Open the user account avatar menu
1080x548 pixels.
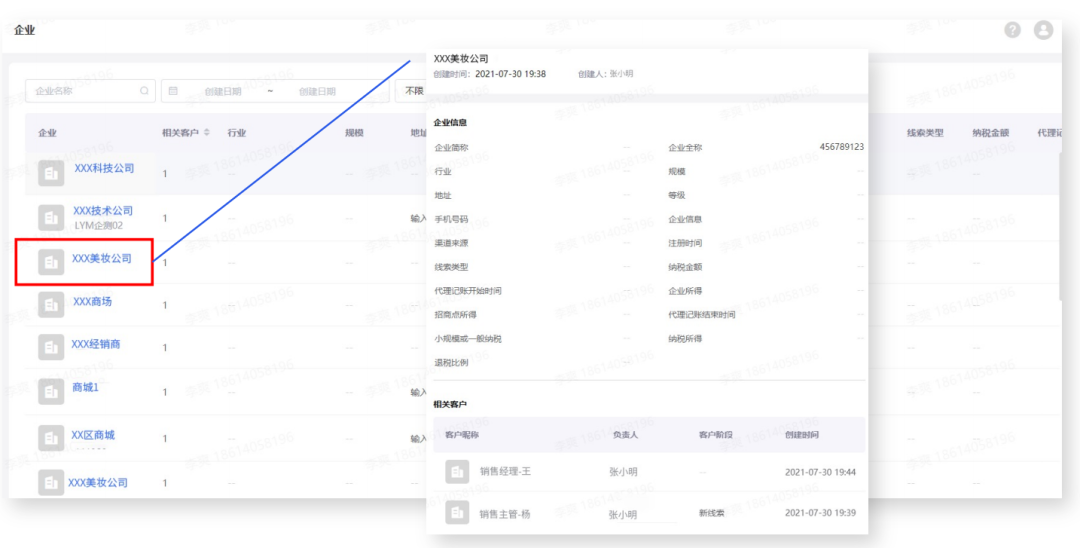(x=1043, y=30)
